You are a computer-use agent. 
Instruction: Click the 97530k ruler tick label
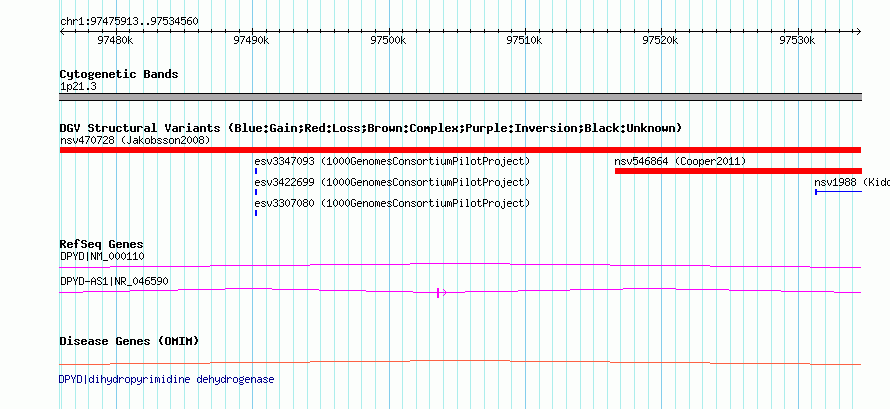(x=797, y=40)
